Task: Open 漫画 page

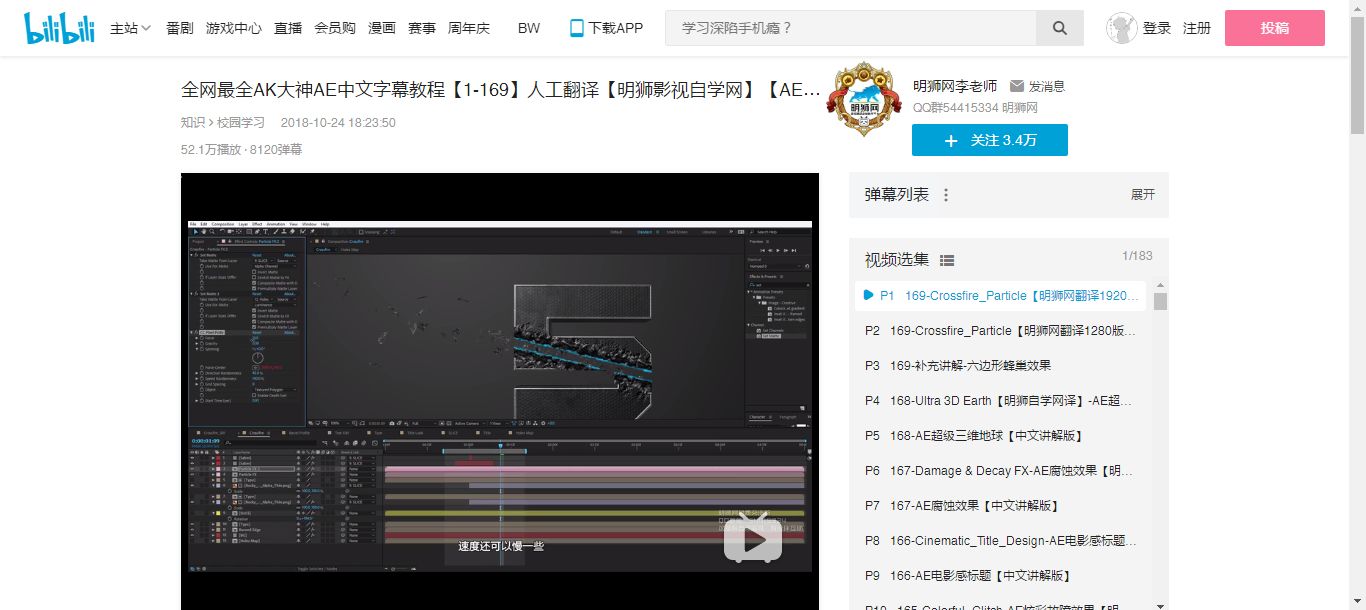Action: pyautogui.click(x=382, y=28)
